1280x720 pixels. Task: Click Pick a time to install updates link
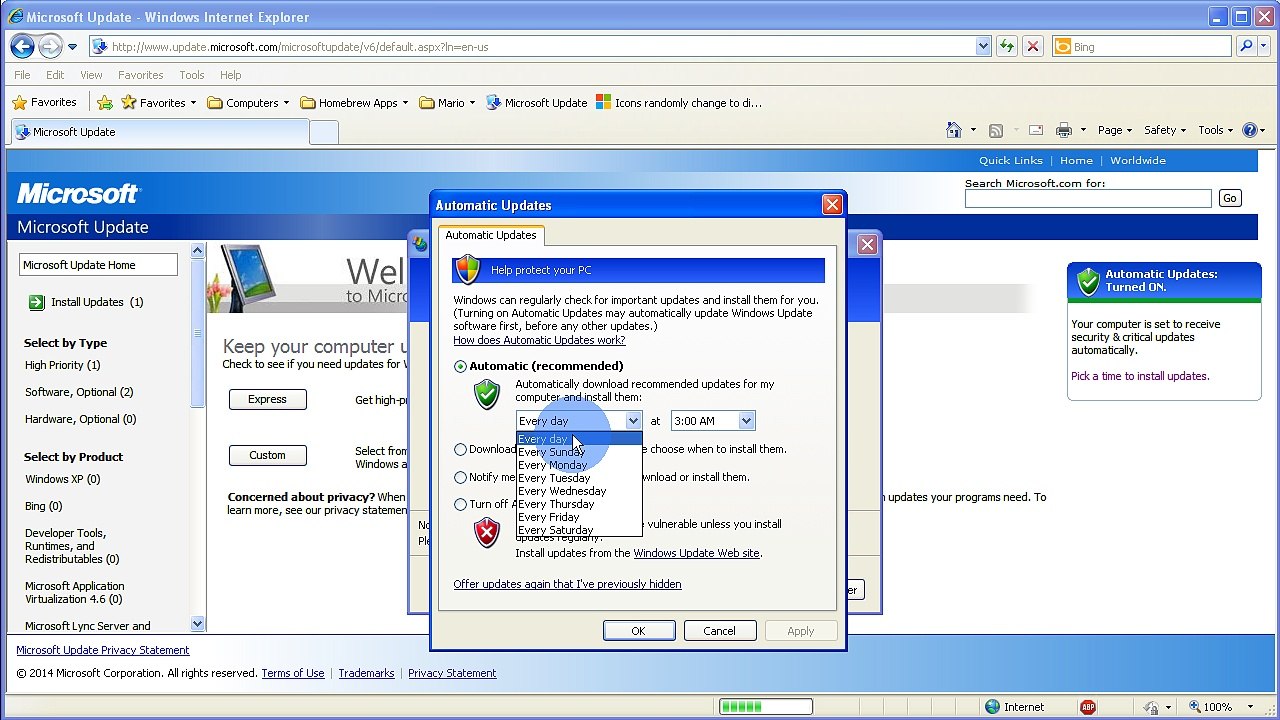[x=1140, y=376]
